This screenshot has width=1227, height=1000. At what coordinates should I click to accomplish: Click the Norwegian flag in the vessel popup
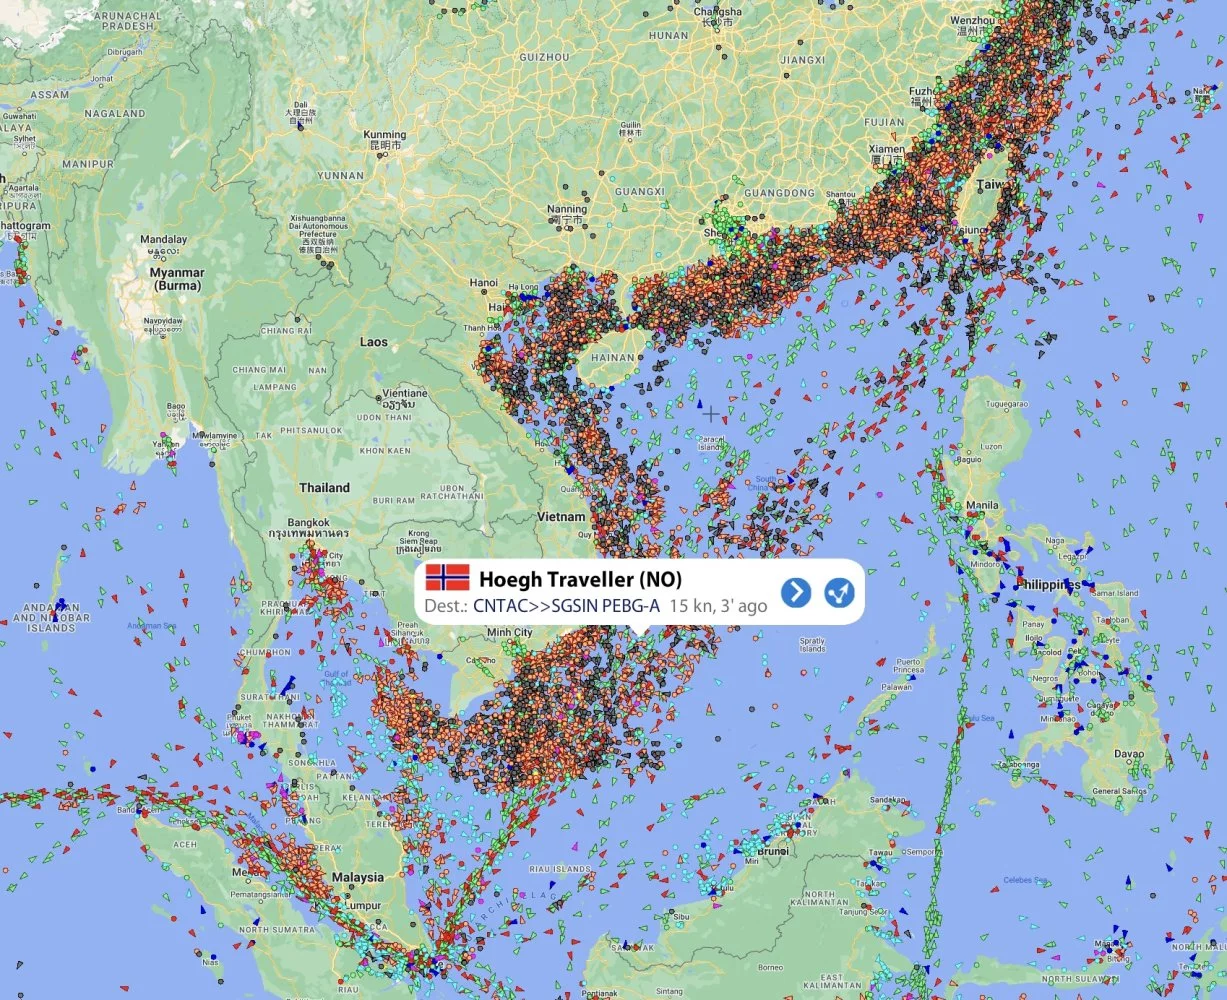(x=447, y=578)
